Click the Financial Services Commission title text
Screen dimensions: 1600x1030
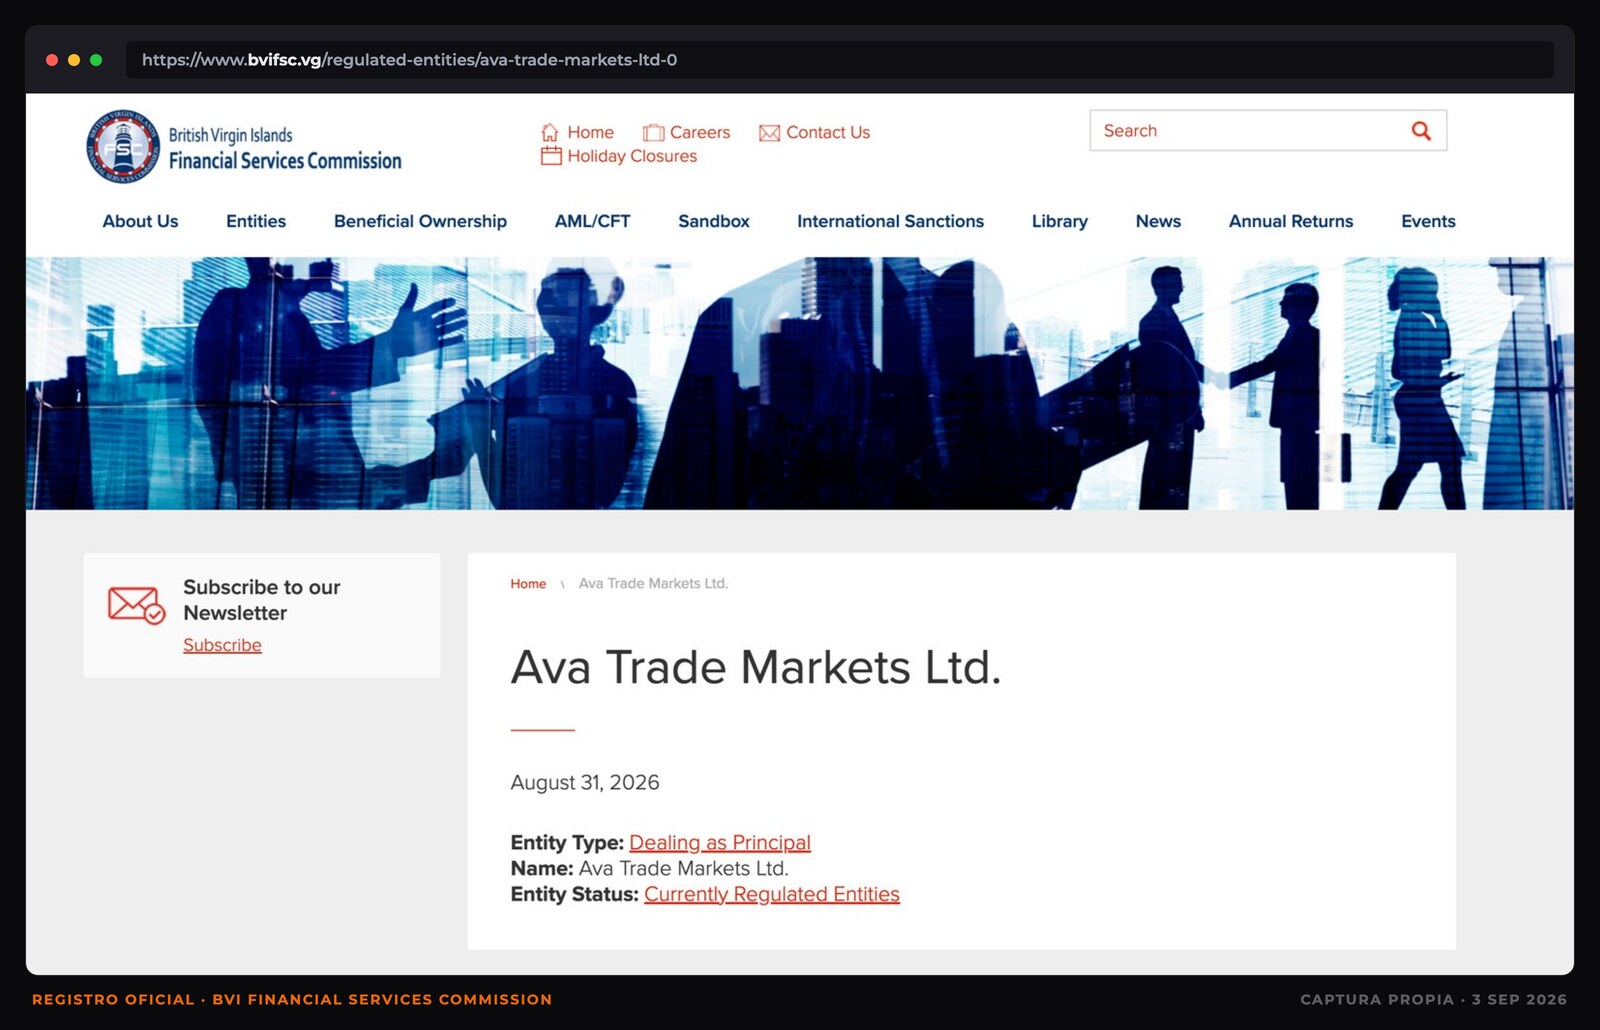pyautogui.click(x=285, y=160)
